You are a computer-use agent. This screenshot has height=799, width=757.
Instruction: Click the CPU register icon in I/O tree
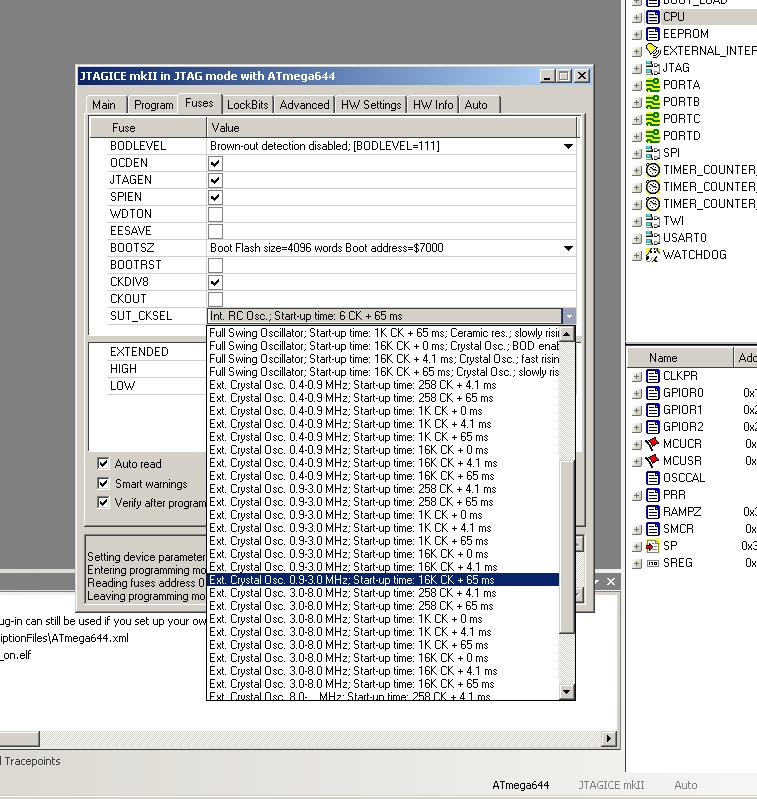[x=653, y=17]
